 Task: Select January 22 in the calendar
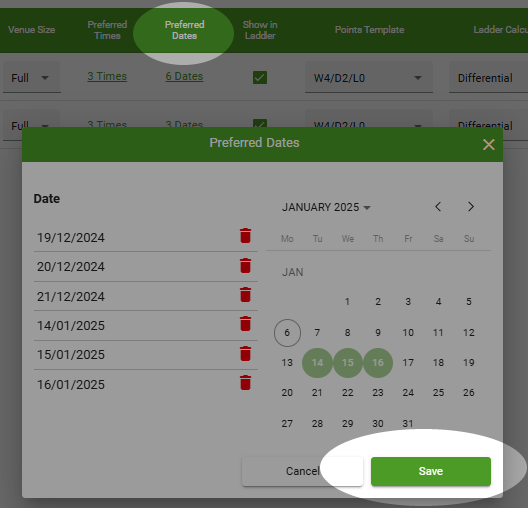click(348, 393)
